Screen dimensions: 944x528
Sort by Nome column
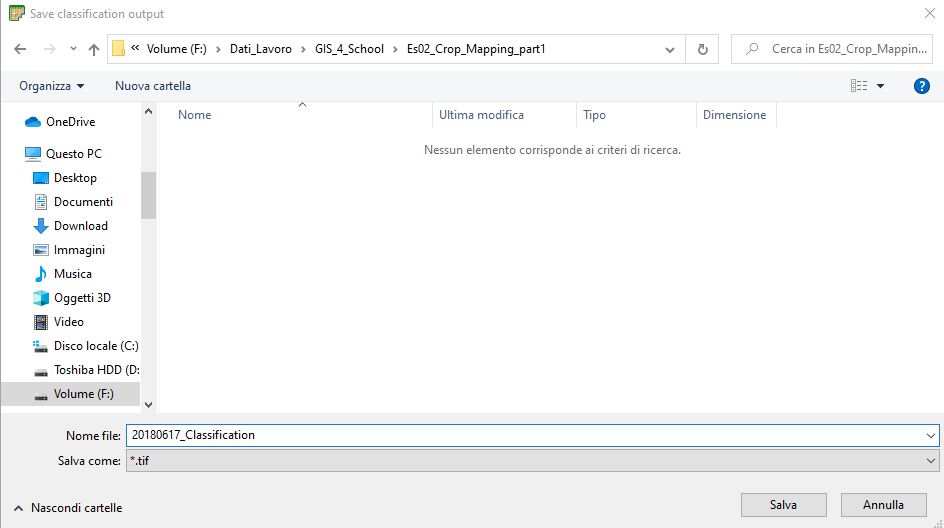point(194,115)
